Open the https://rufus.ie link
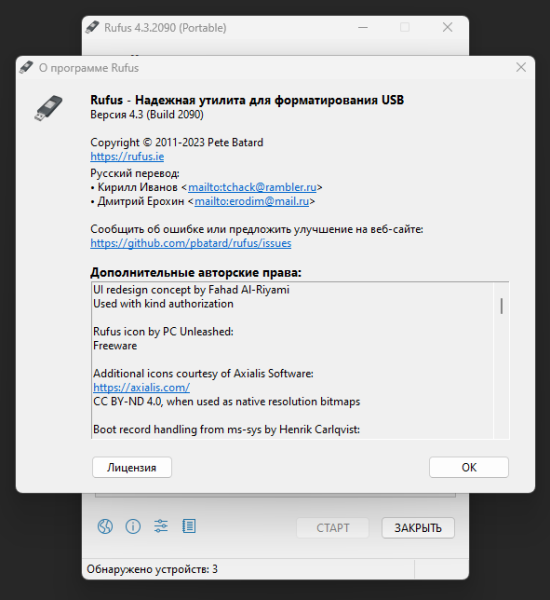The height and width of the screenshot is (600, 550). [127, 157]
